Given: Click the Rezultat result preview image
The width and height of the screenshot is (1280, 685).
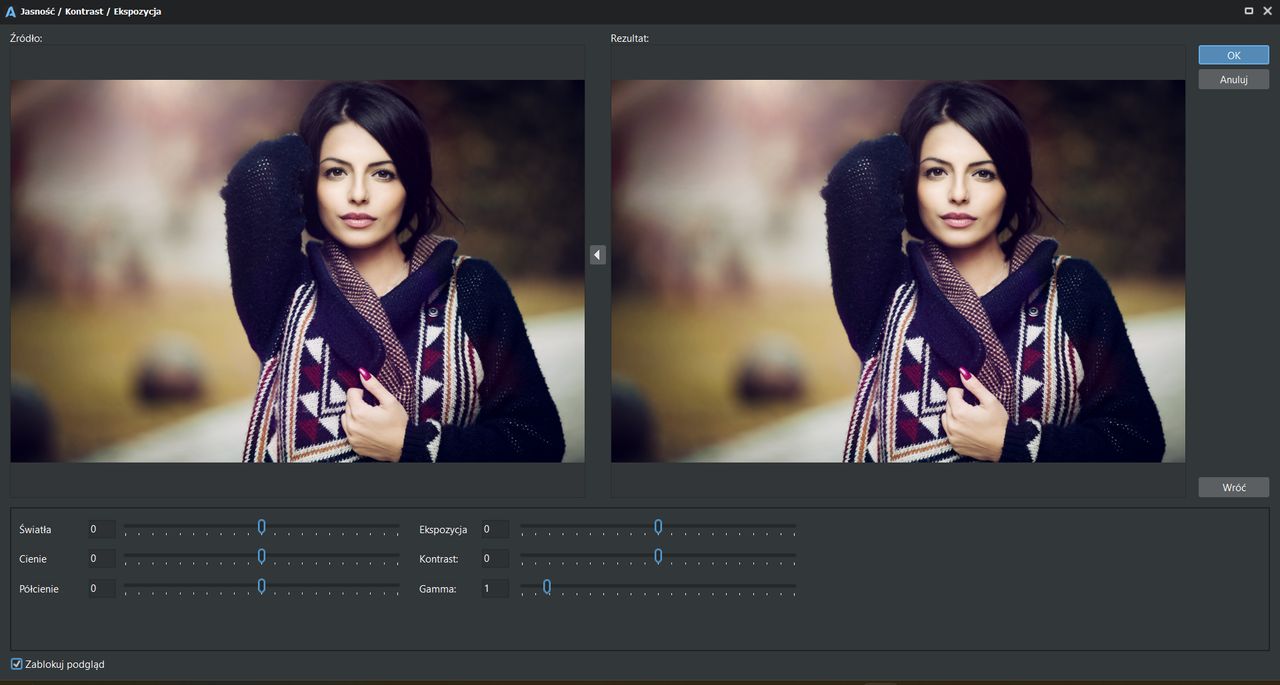Looking at the screenshot, I should point(897,271).
